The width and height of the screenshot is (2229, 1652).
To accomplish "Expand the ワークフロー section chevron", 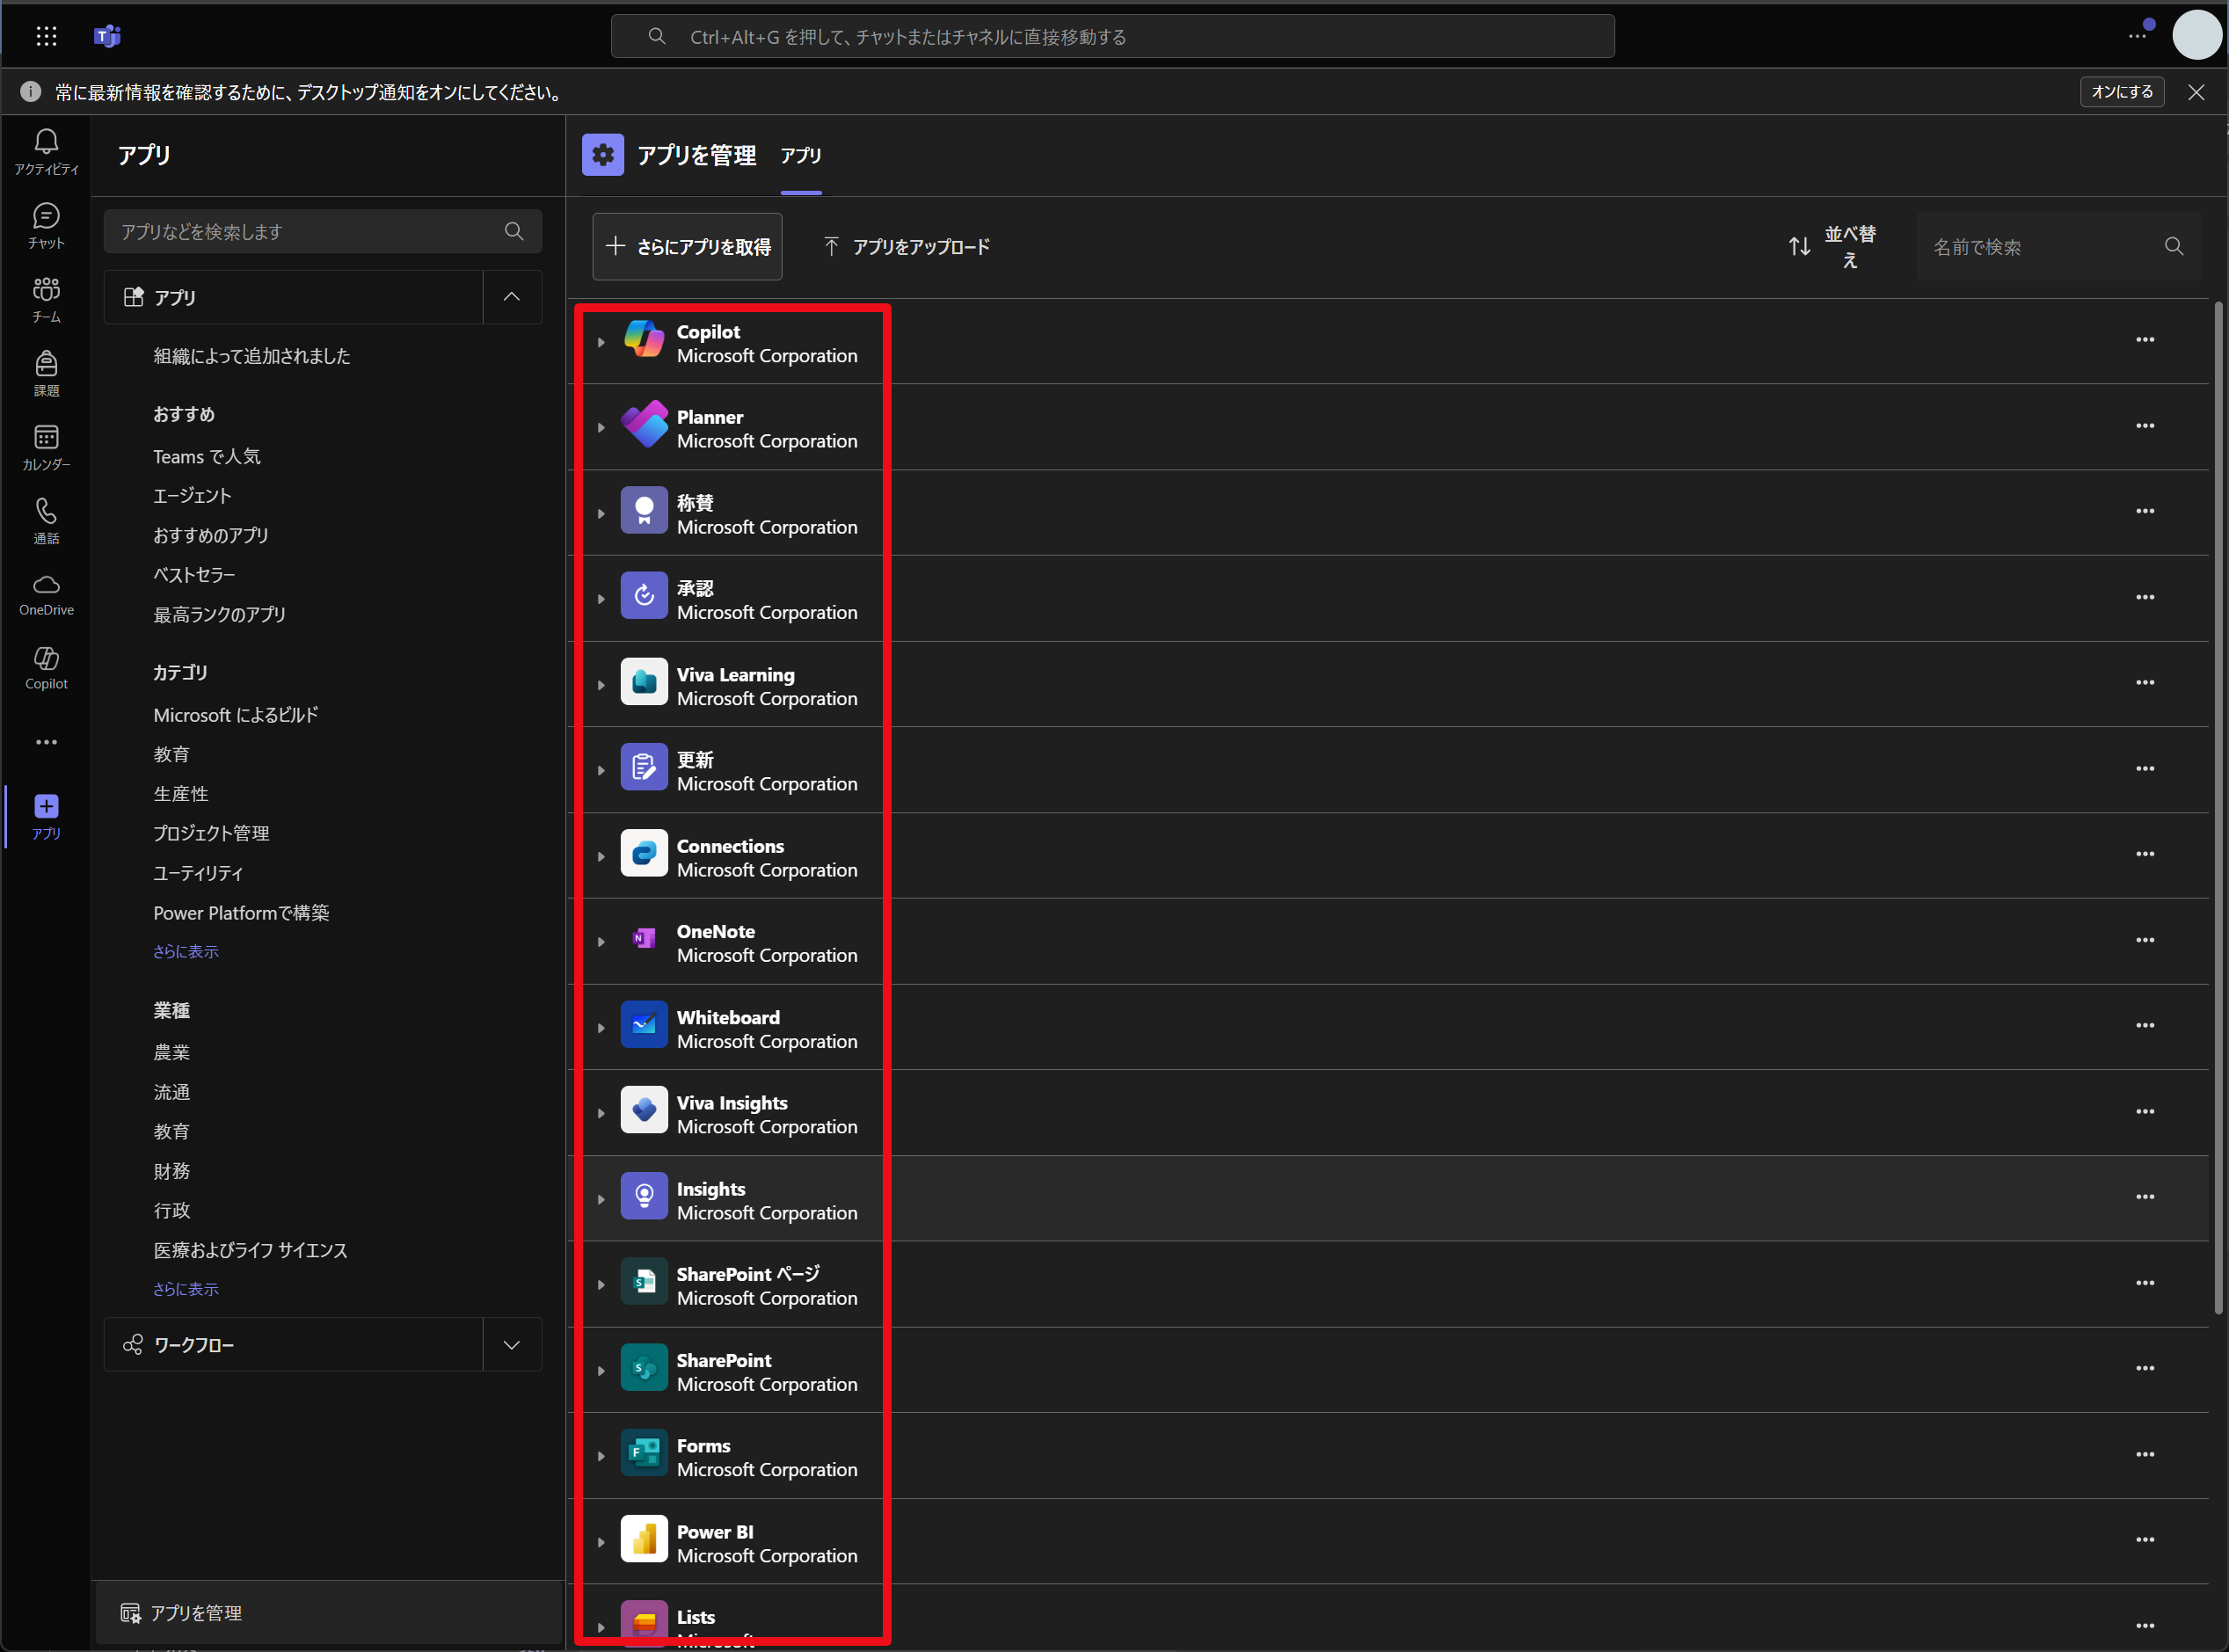I will tap(512, 1345).
